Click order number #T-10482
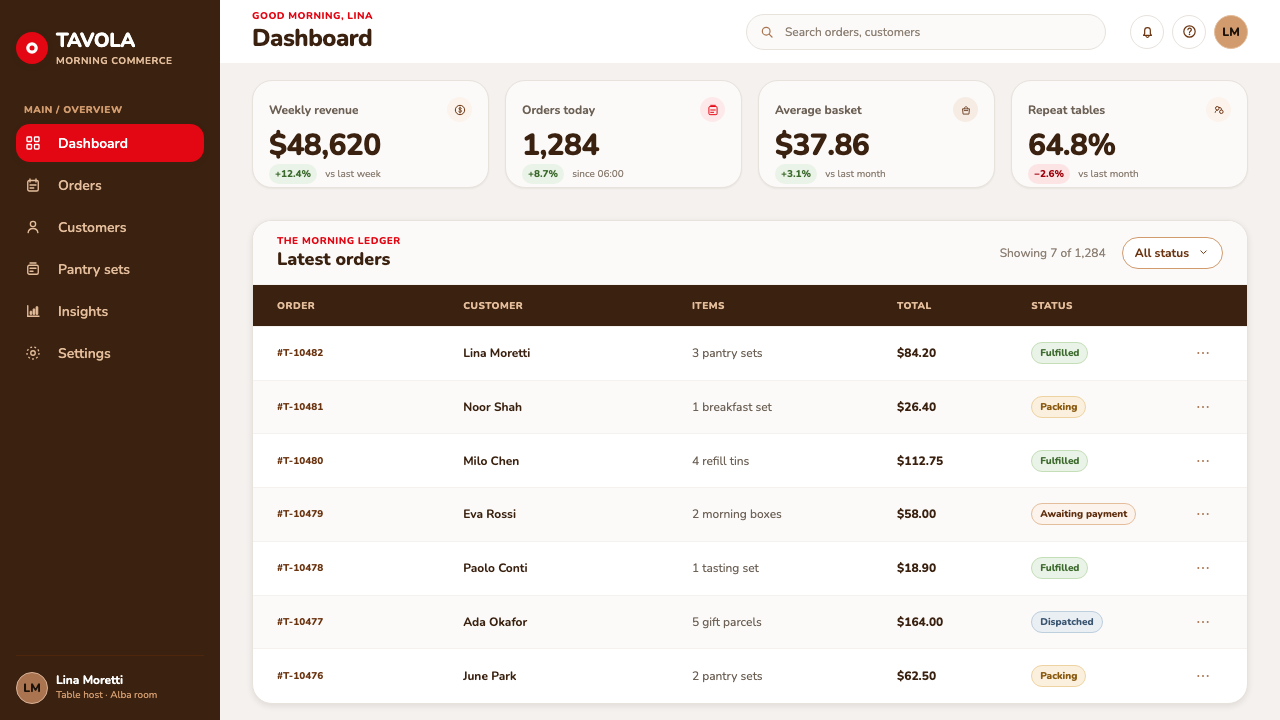Screen dimensions: 1280x720 [300, 353]
